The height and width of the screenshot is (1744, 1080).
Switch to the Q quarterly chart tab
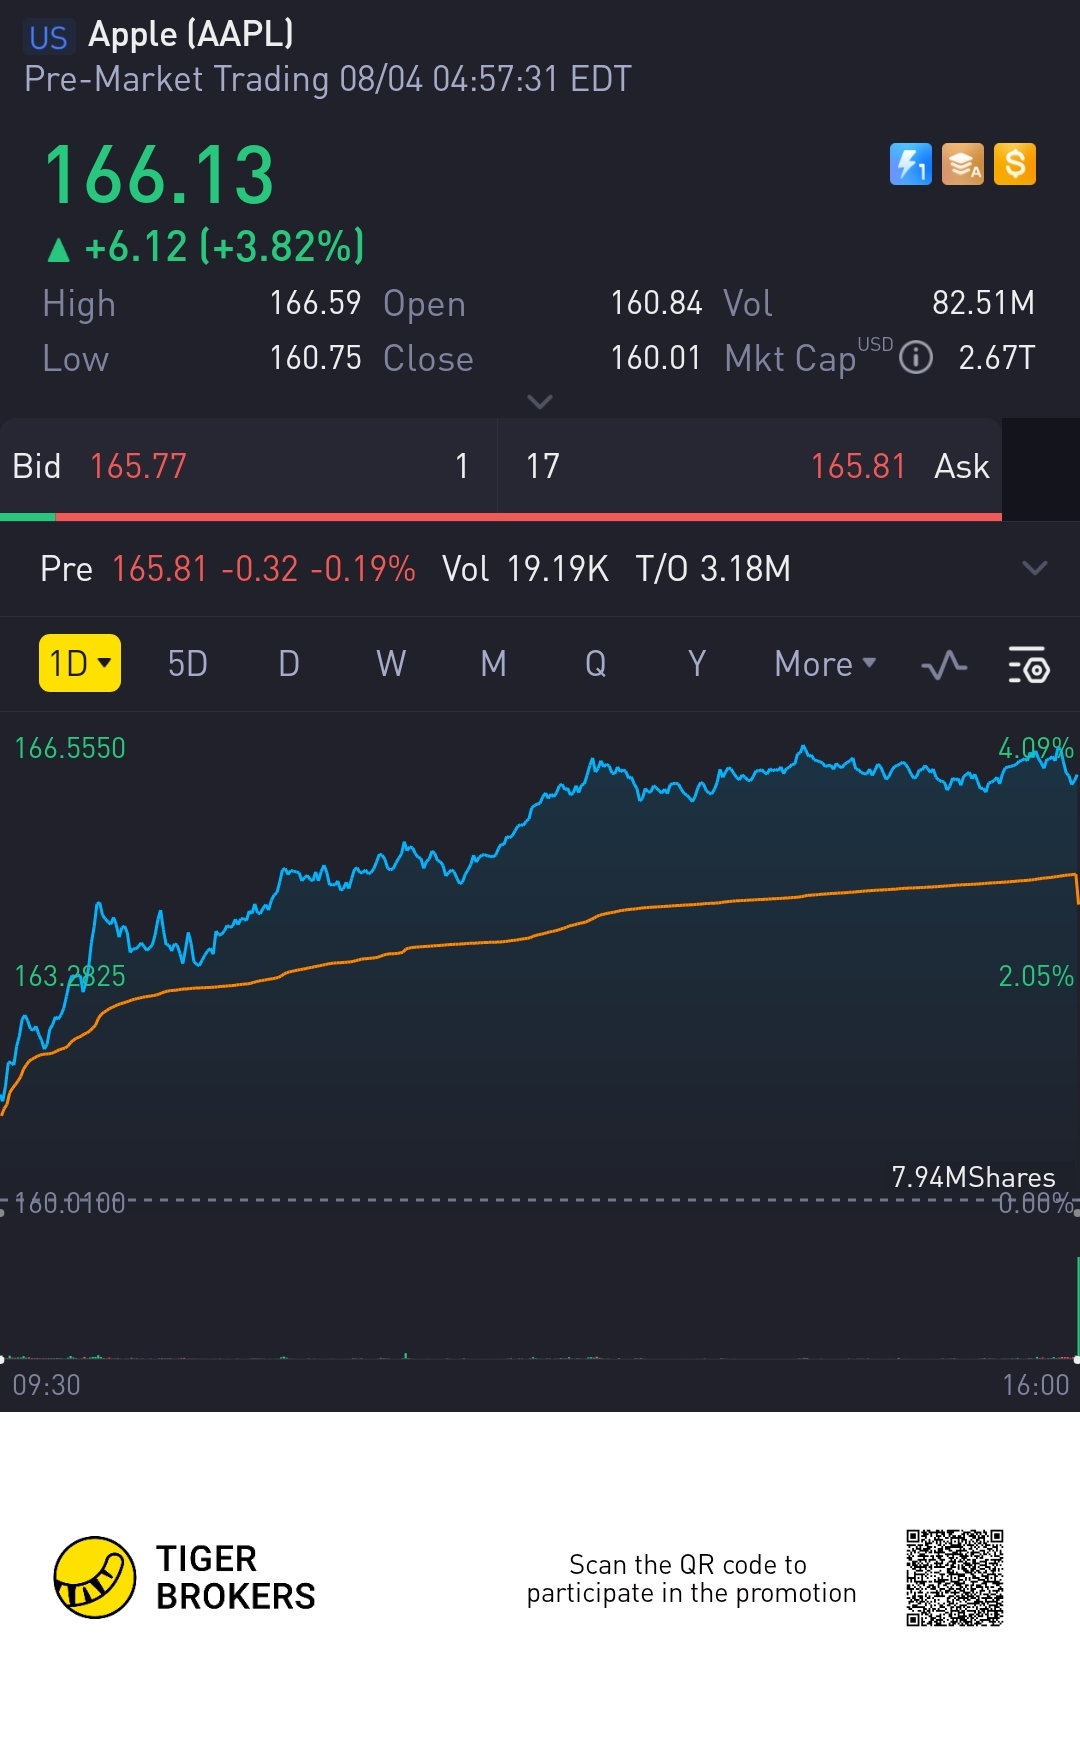pos(595,664)
